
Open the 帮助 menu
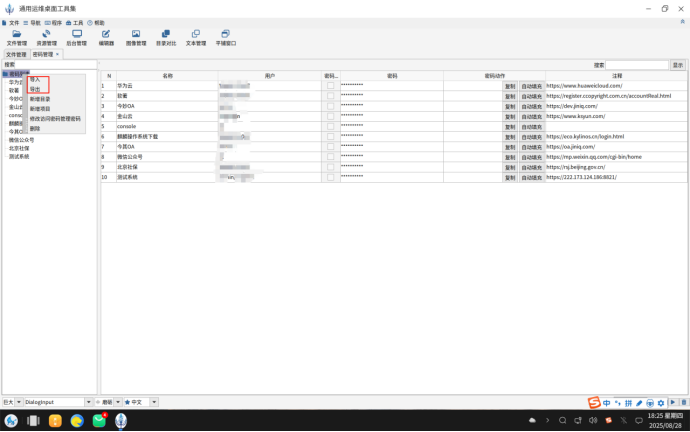pos(96,23)
